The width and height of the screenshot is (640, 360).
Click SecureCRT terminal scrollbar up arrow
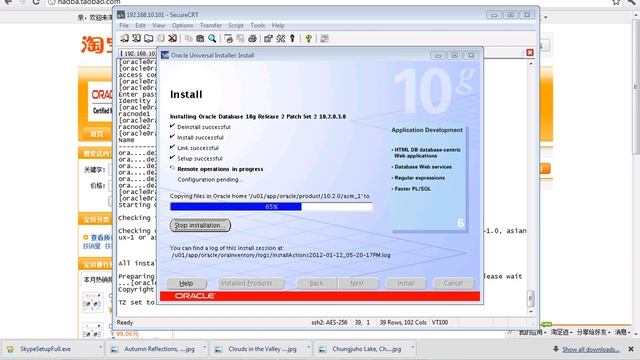[531, 64]
